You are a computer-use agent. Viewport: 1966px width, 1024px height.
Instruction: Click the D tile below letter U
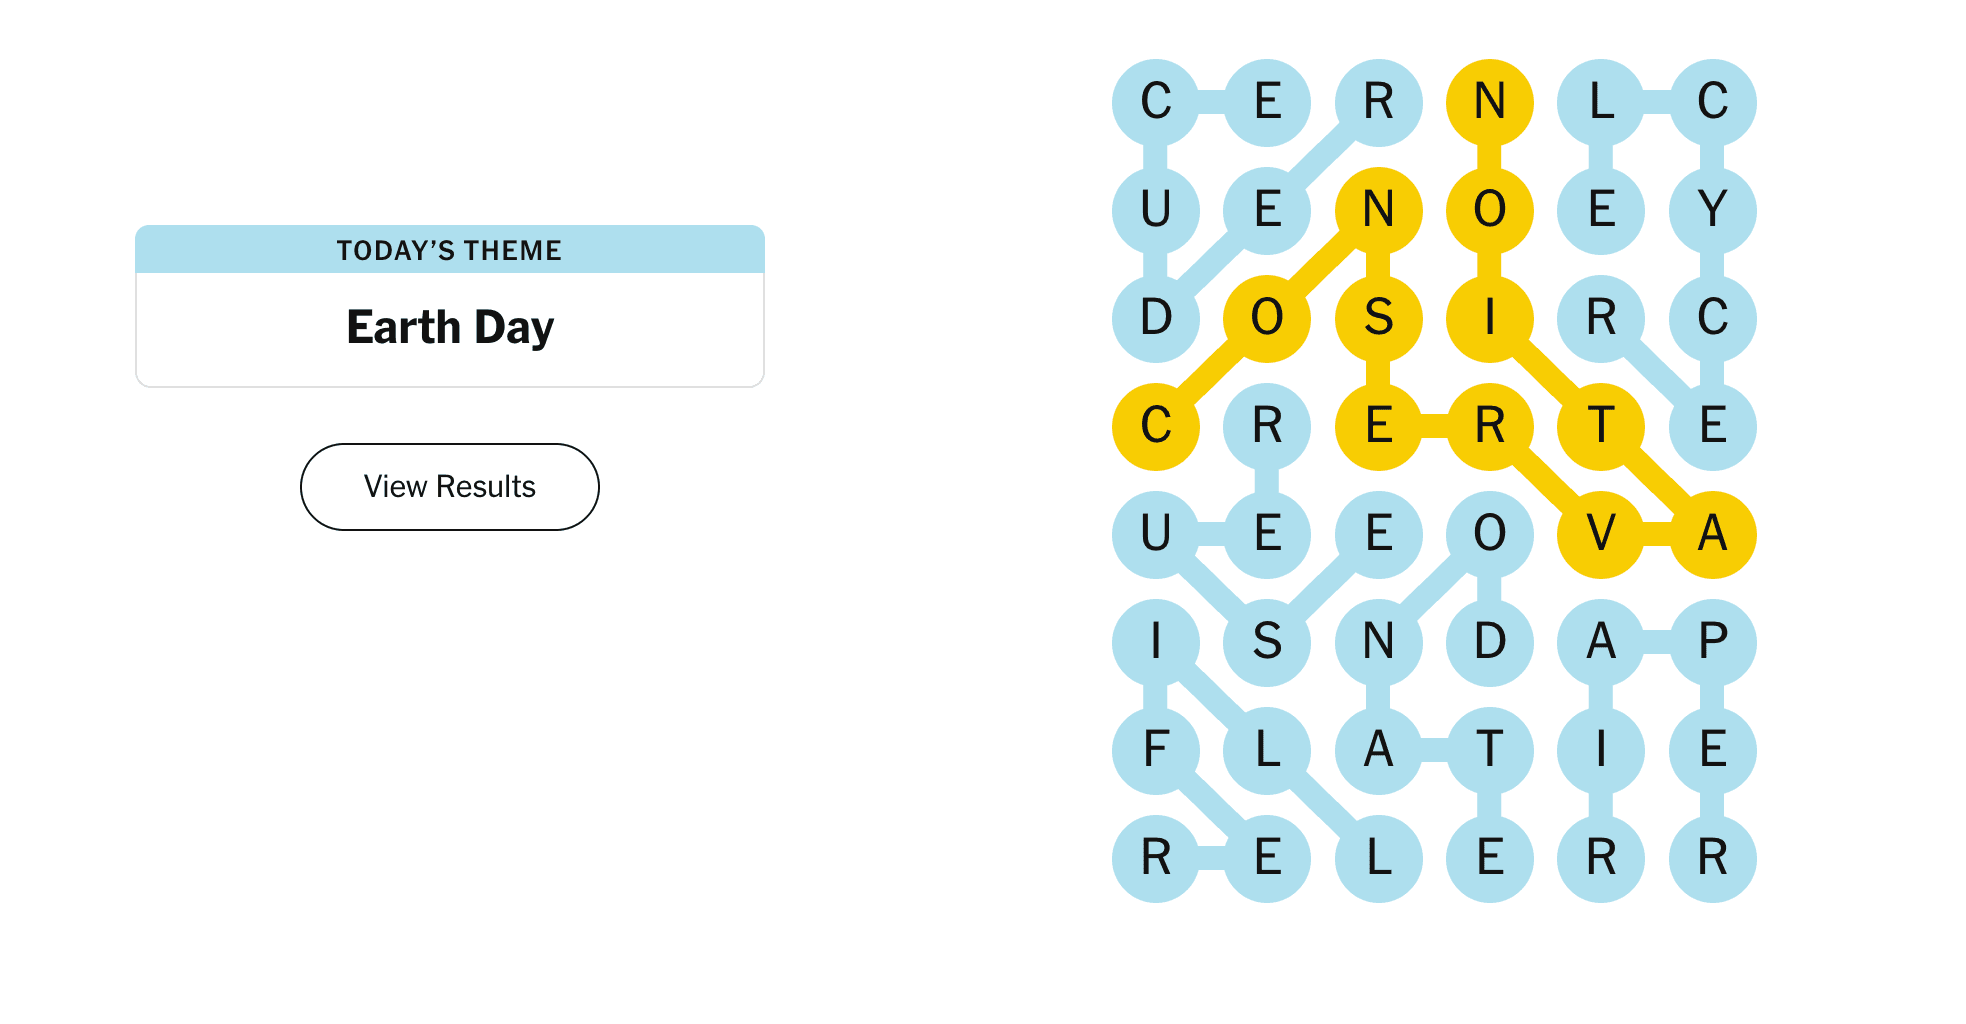tap(1155, 318)
